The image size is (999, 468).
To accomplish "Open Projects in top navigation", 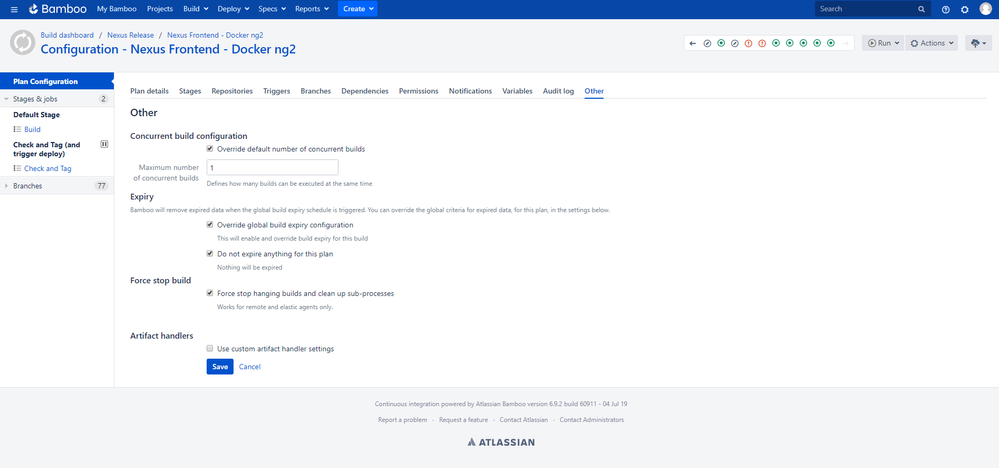I will pyautogui.click(x=159, y=9).
